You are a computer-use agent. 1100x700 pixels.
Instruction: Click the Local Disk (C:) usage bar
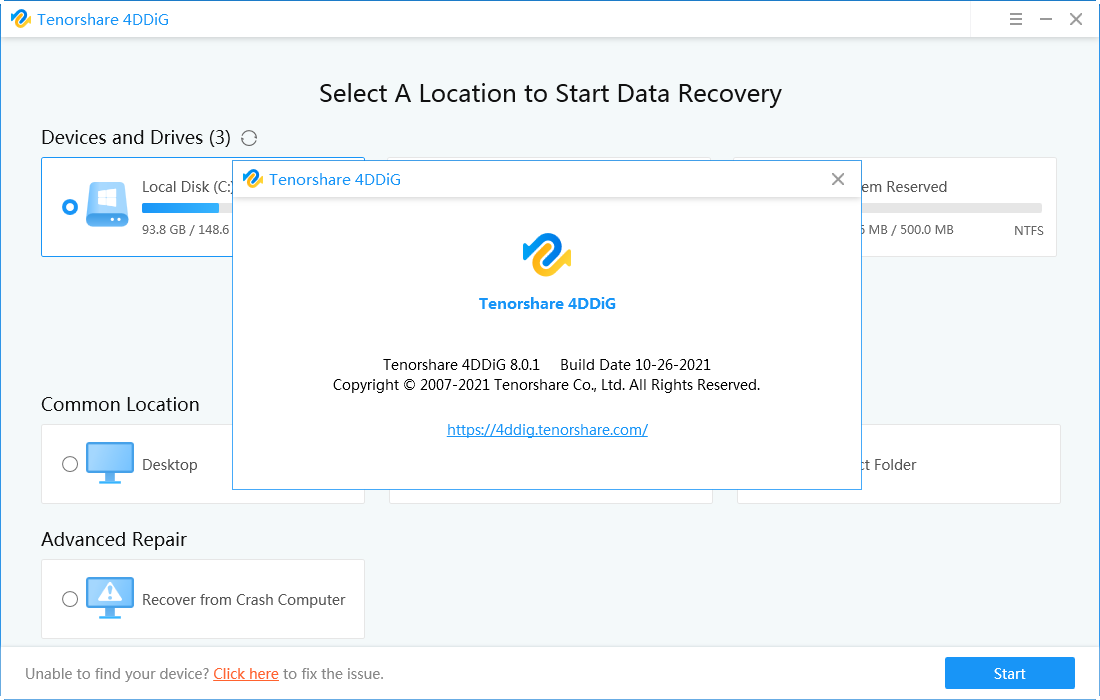click(187, 208)
